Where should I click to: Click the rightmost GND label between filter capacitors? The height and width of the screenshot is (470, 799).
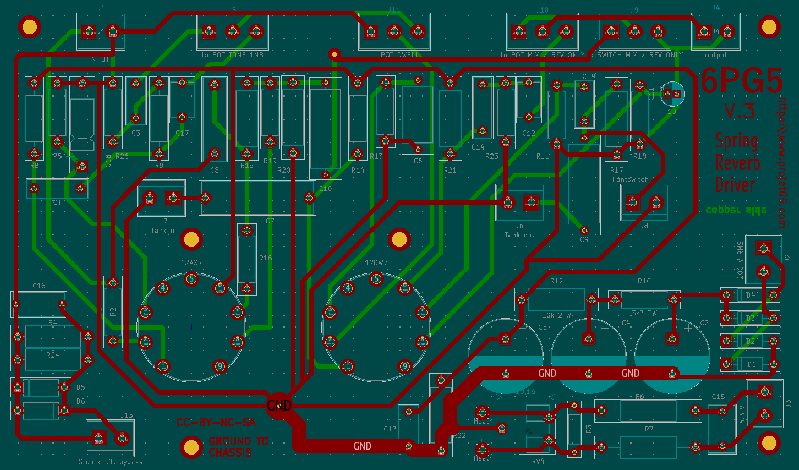[x=629, y=373]
